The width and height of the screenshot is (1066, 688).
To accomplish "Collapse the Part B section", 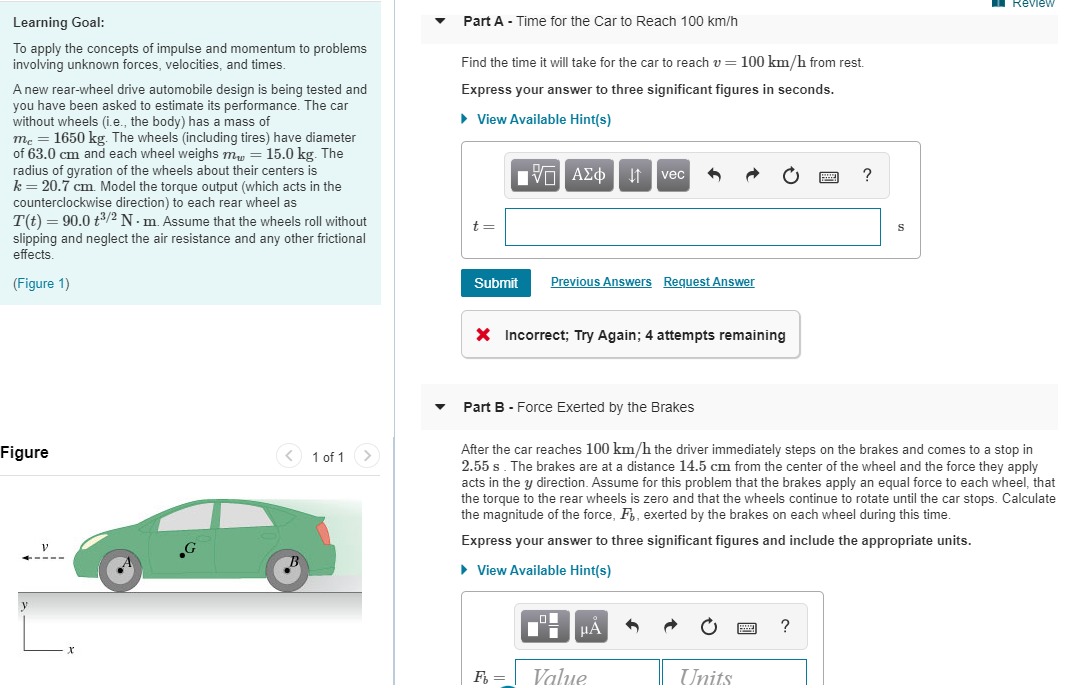I will (x=440, y=406).
